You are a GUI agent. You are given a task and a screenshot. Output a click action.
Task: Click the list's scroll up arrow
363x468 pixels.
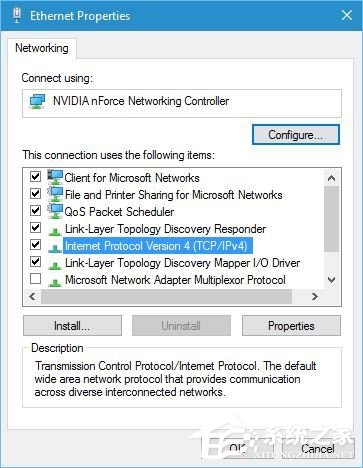click(331, 178)
